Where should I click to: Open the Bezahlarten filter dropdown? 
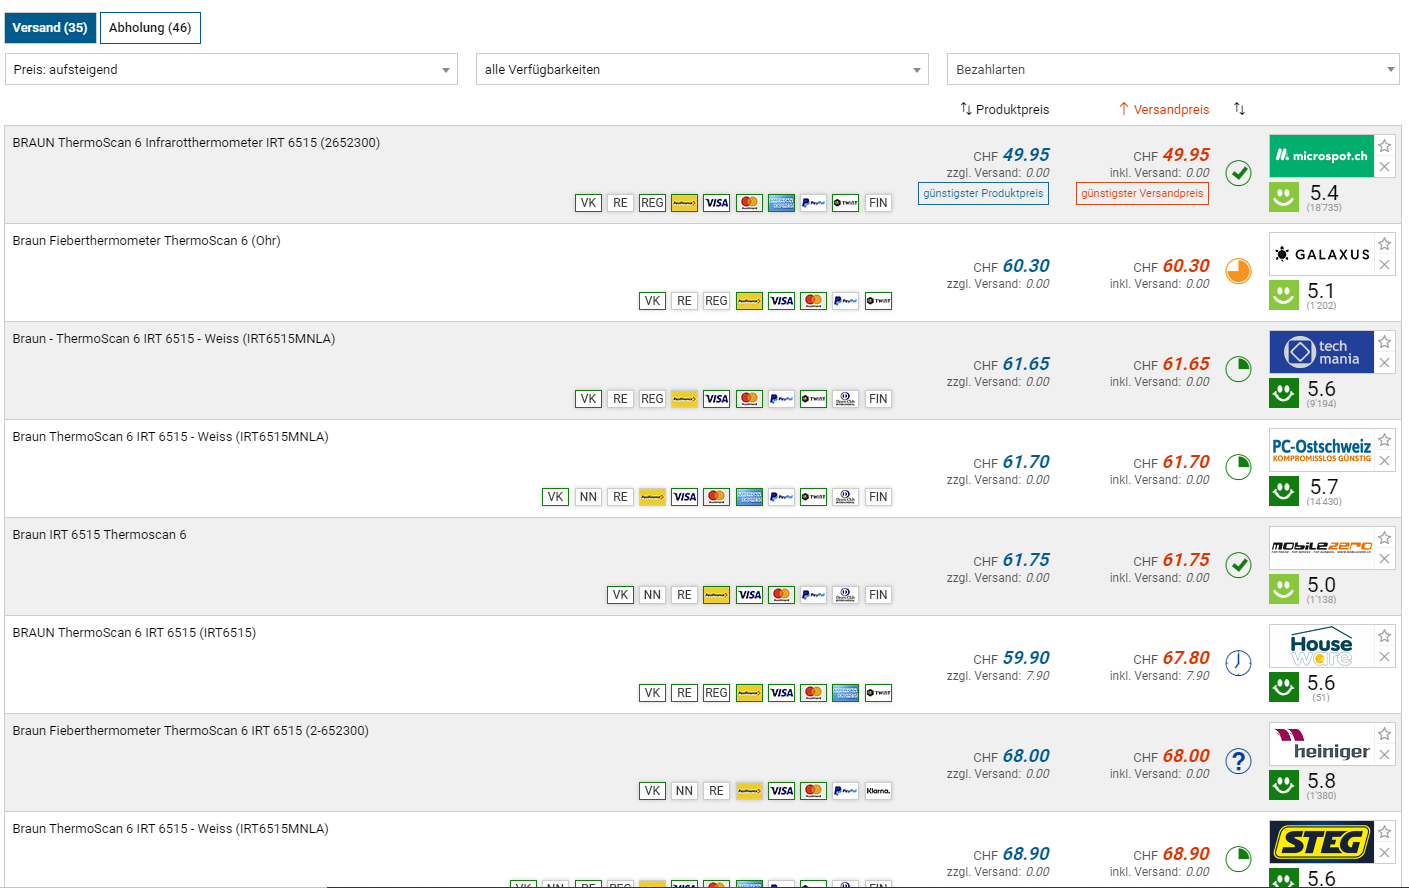[1173, 69]
